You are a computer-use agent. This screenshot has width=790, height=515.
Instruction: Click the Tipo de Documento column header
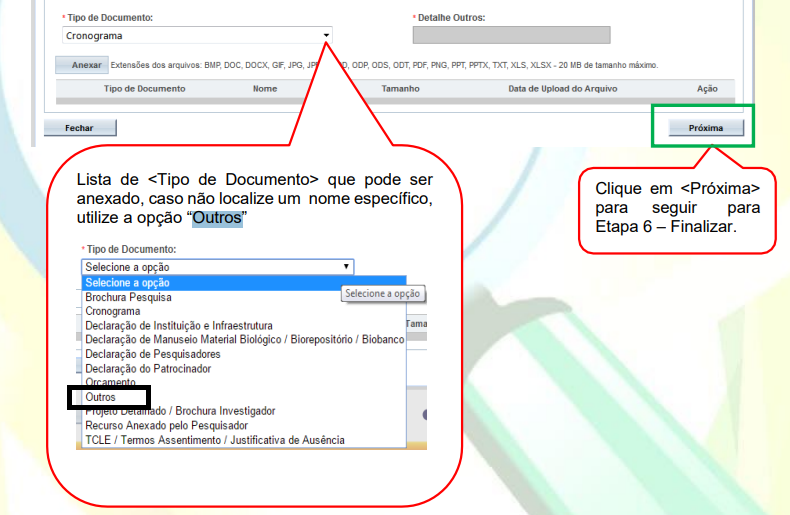click(x=144, y=89)
